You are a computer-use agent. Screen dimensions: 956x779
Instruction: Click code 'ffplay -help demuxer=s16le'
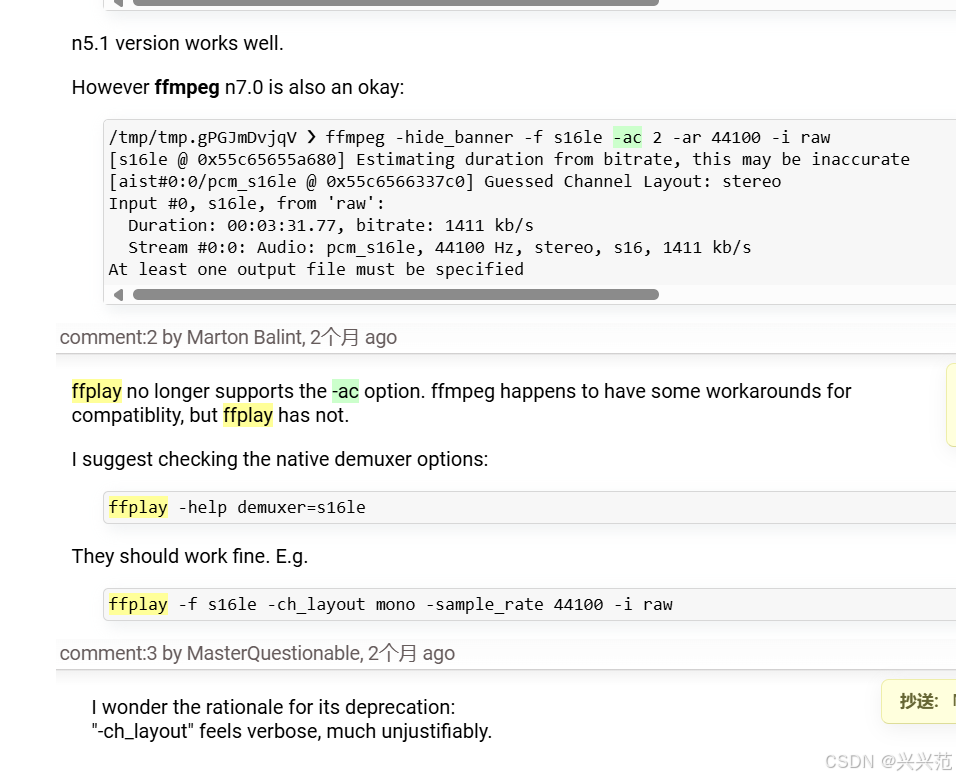pyautogui.click(x=237, y=507)
